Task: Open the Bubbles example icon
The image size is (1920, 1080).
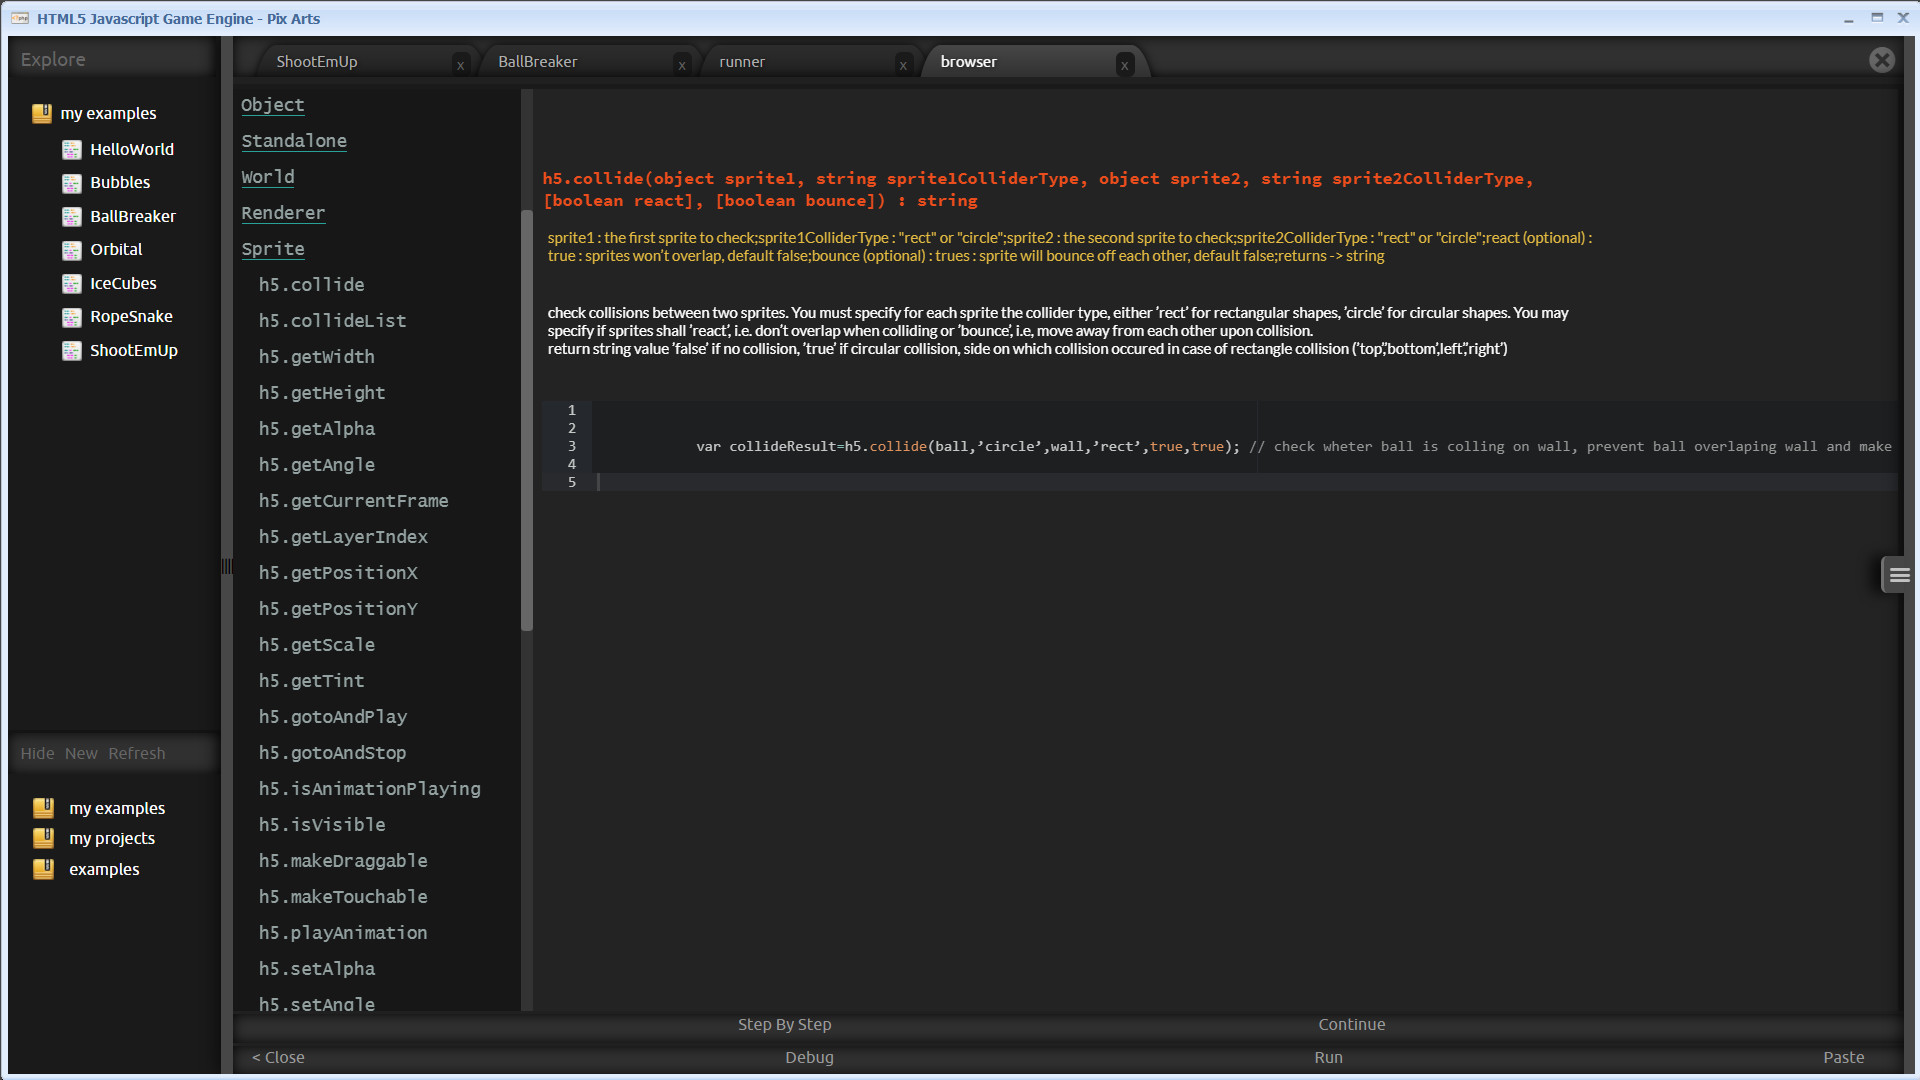Action: [71, 182]
